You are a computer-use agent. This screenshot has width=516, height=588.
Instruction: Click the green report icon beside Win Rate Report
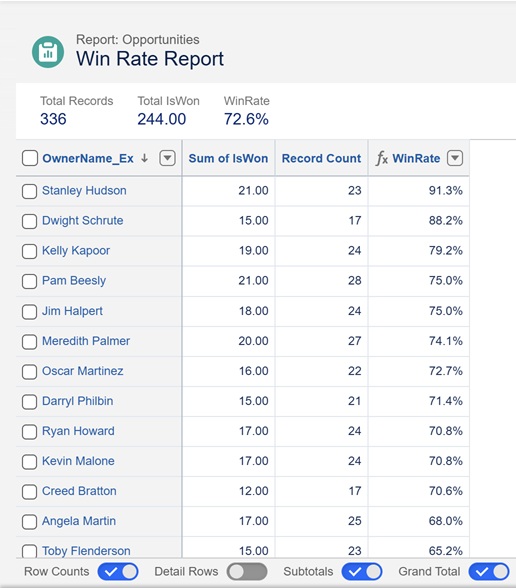48,52
